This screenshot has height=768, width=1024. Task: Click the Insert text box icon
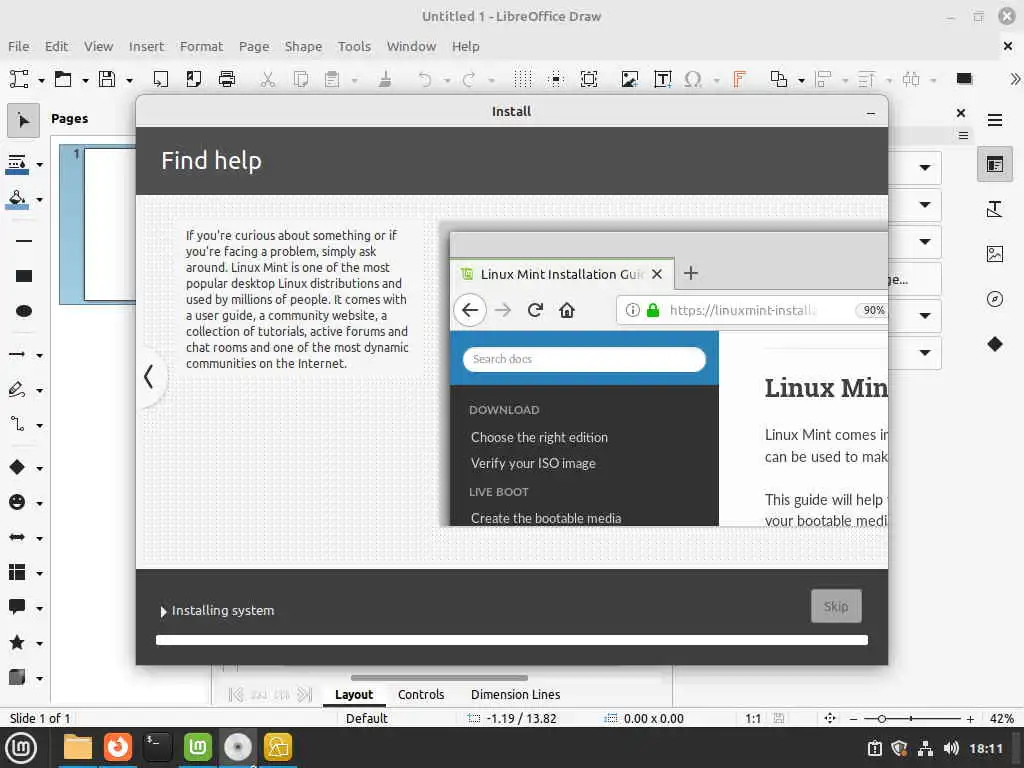pos(662,79)
